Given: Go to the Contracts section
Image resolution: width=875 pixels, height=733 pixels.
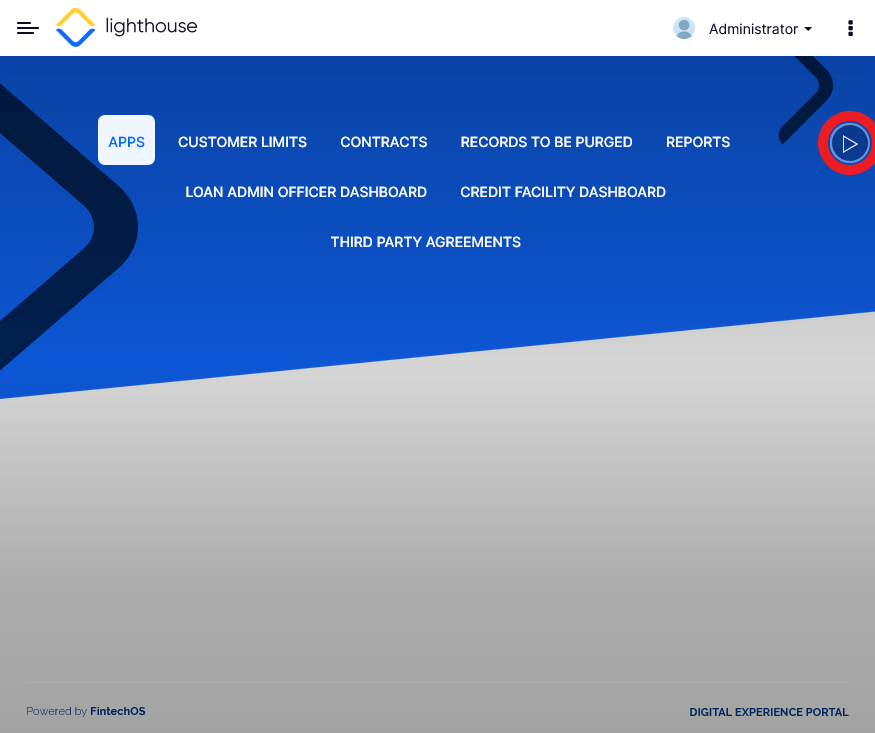Looking at the screenshot, I should 383,142.
